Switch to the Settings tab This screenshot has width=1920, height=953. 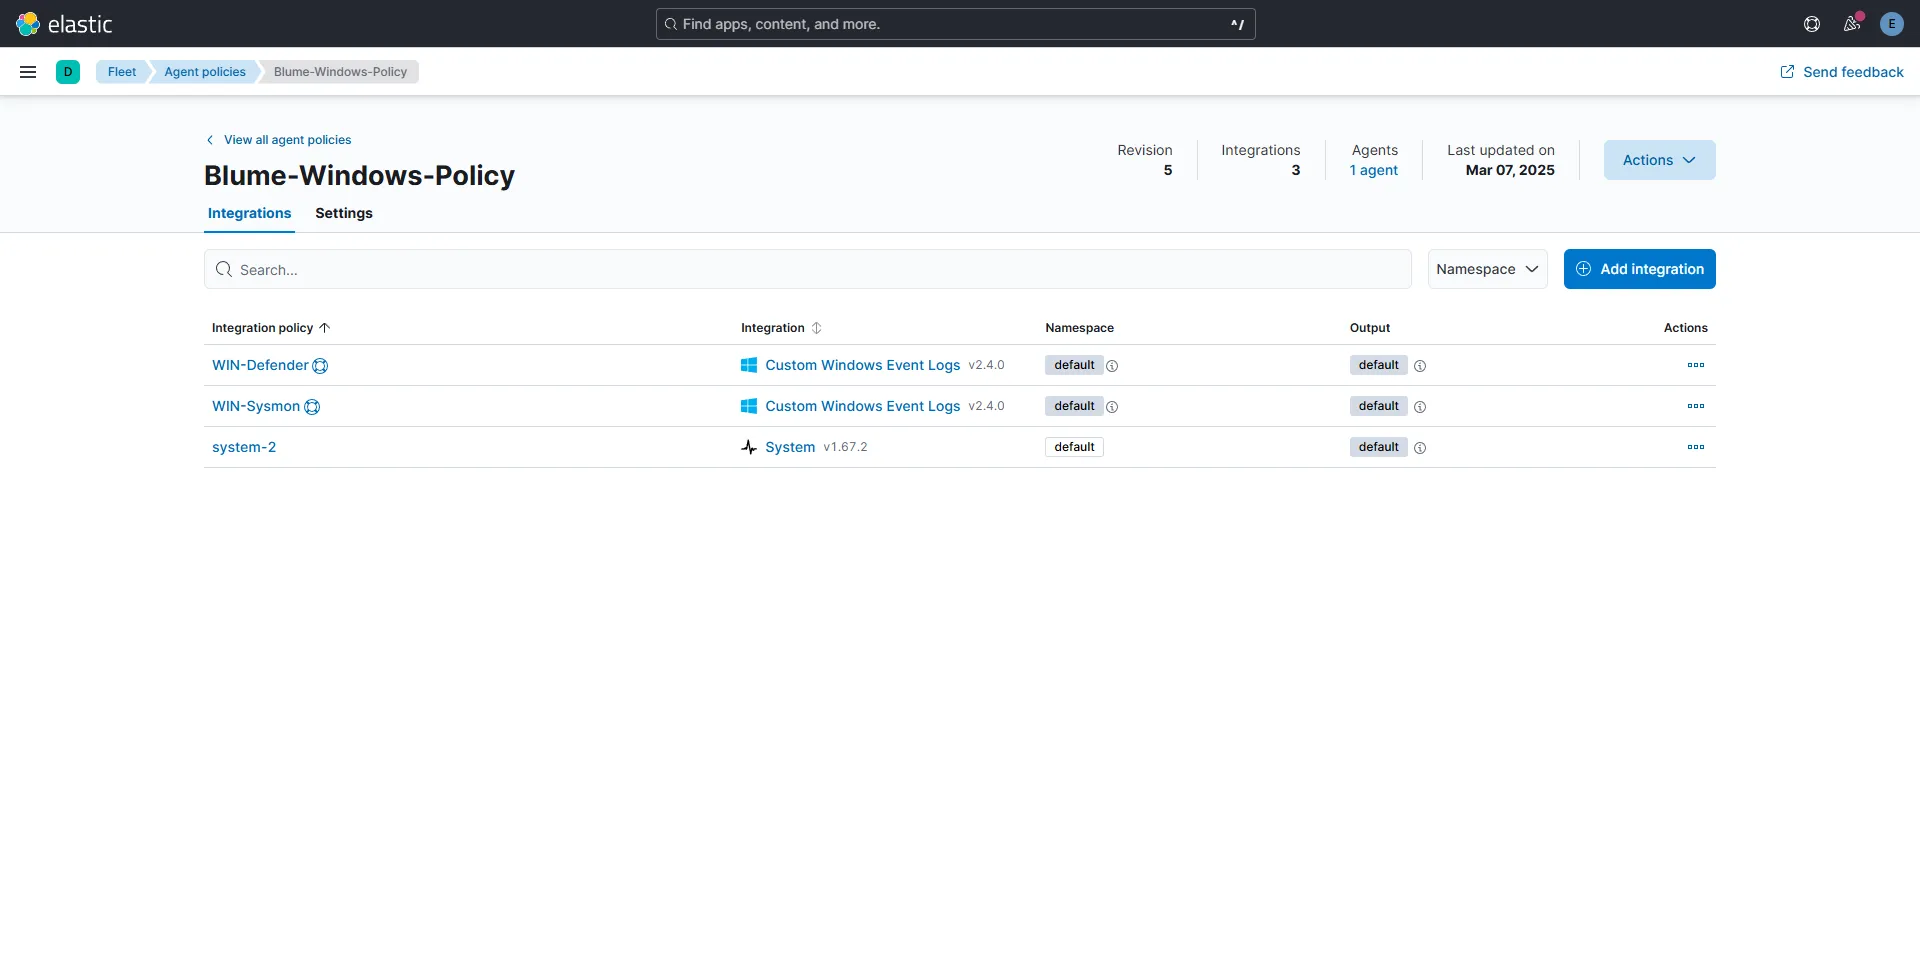(343, 213)
